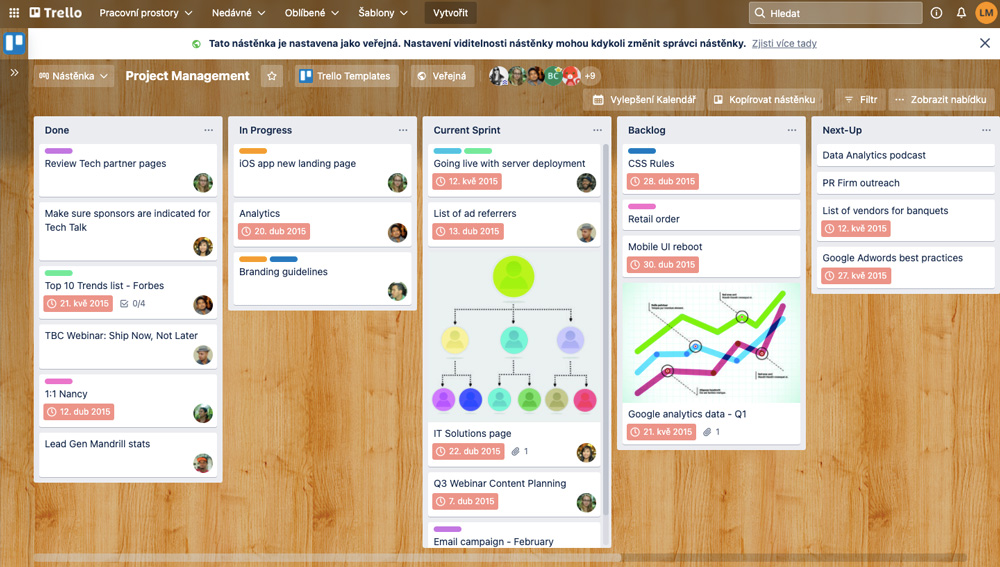
Task: Toggle due date 28. dub 2015 on CSS Rules
Action: pos(663,181)
